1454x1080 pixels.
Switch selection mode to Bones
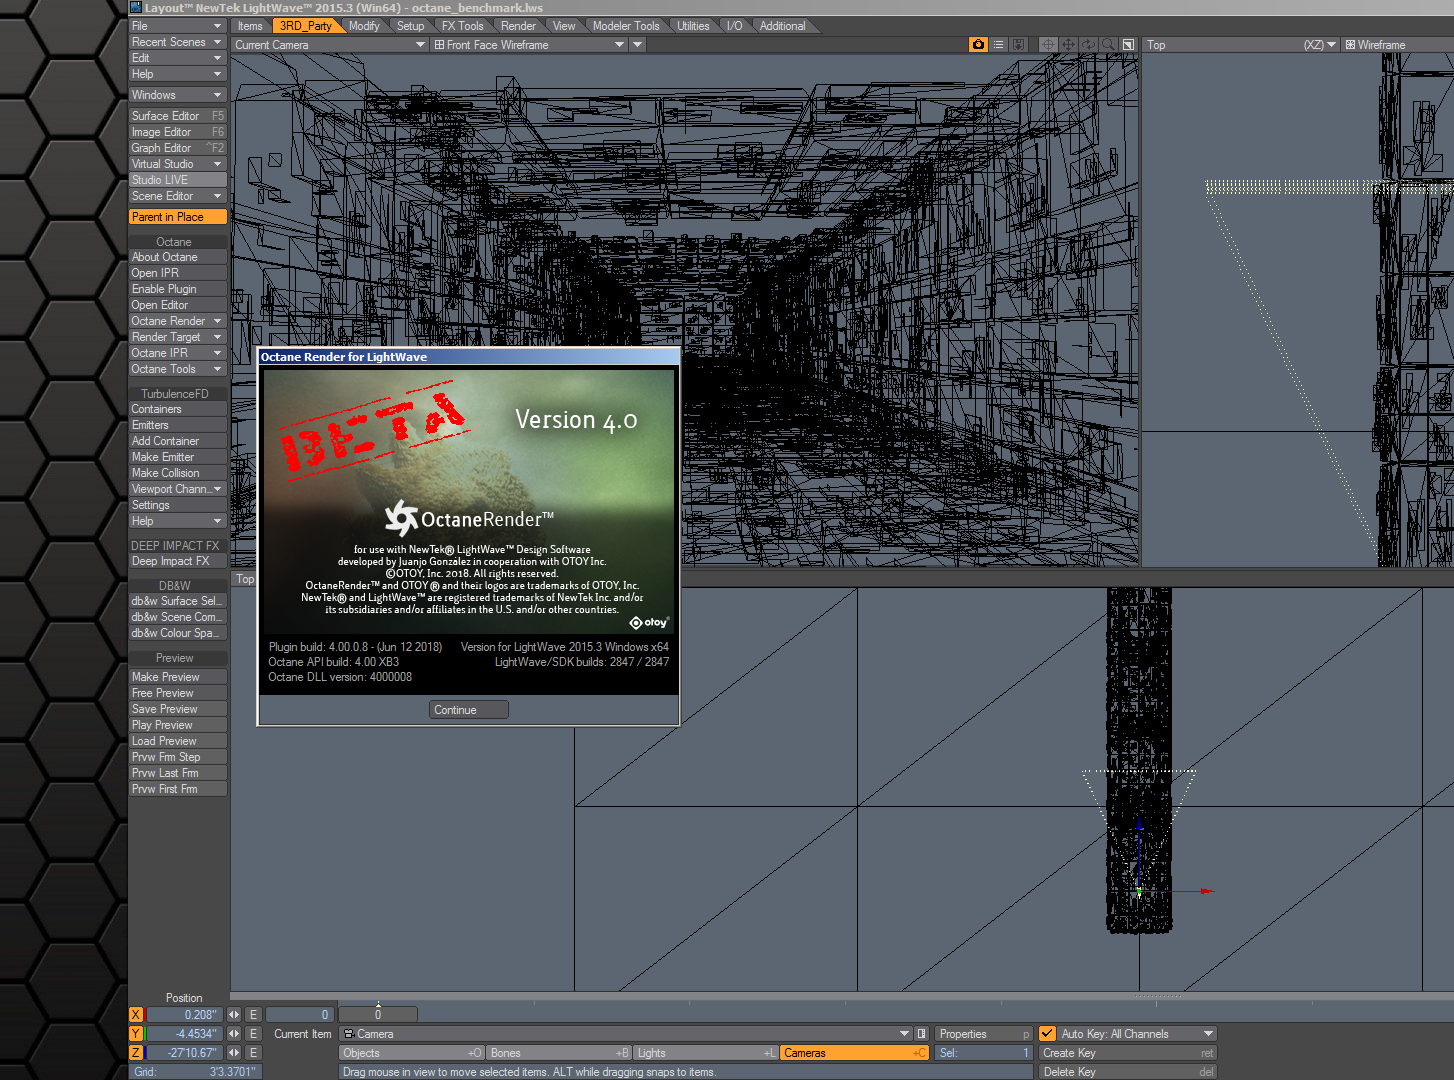tap(560, 1053)
